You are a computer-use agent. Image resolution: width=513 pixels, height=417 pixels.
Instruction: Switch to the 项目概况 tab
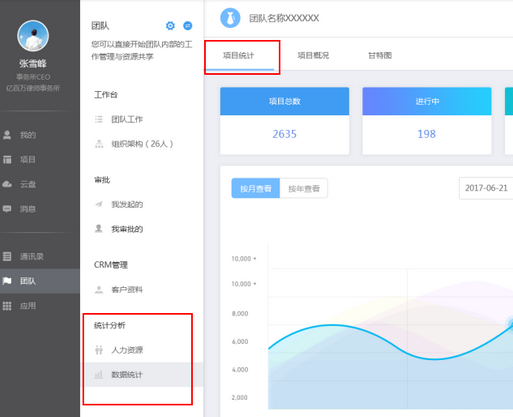point(313,55)
